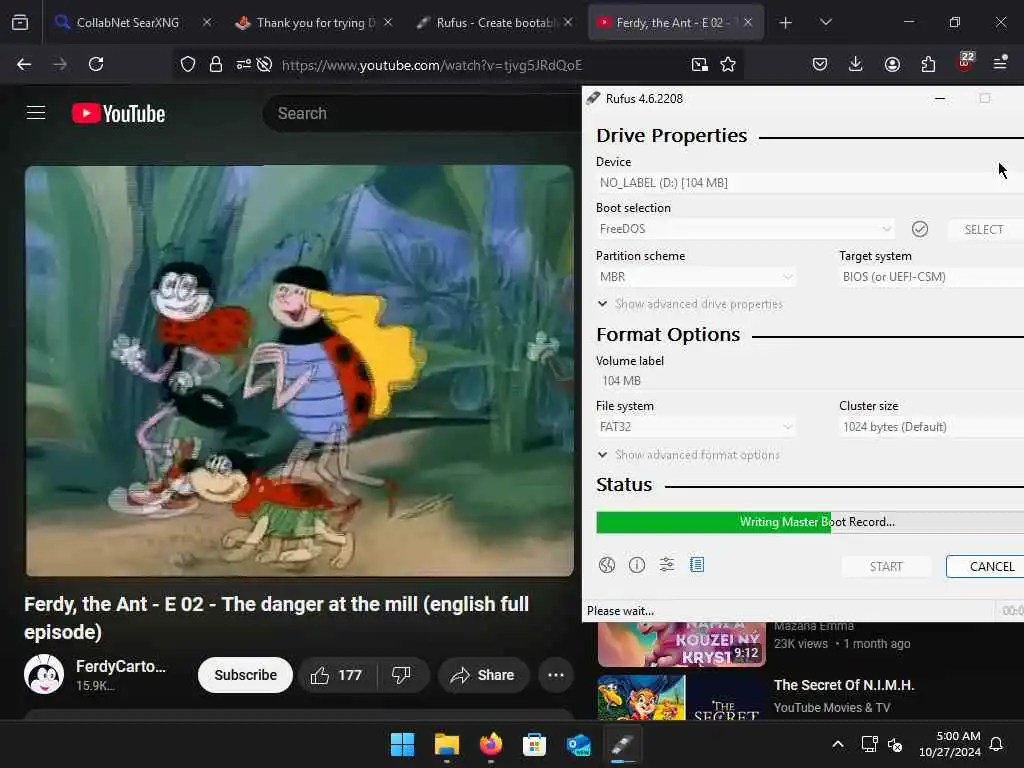
Task: Click the Rufus SELECT button
Action: tap(984, 230)
